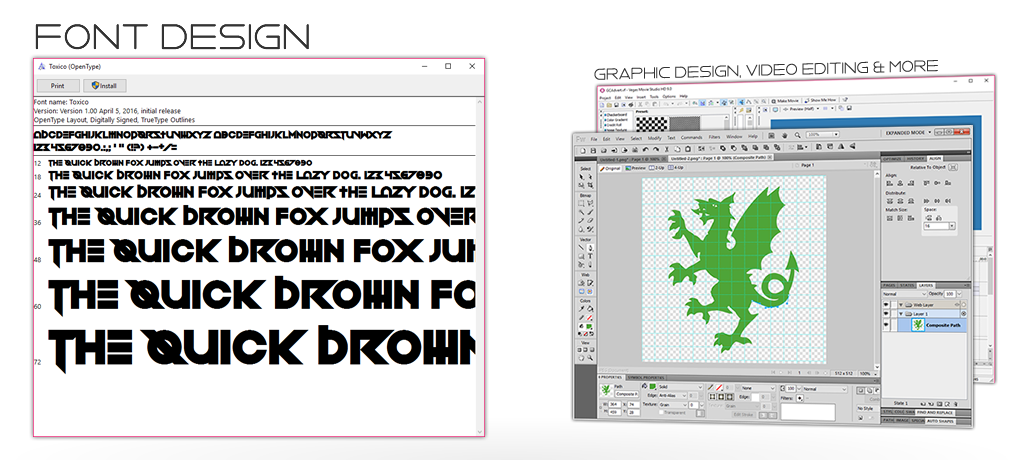The height and width of the screenshot is (460, 1024).
Task: Open the fill type Solid dropdown
Action: point(680,387)
